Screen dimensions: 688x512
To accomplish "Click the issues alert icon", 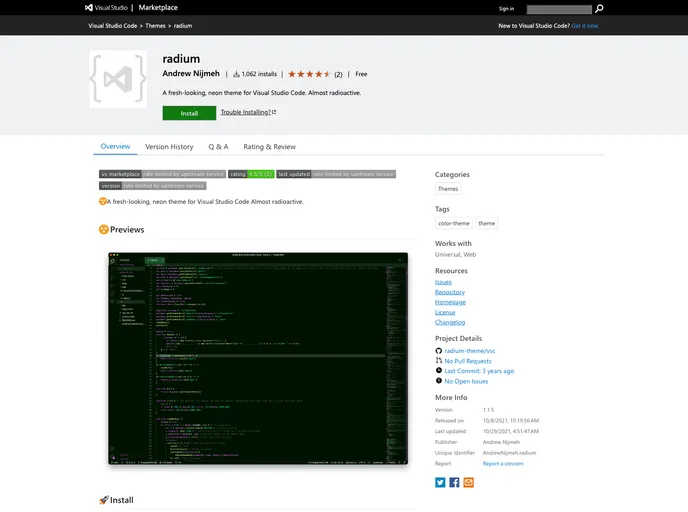I will 438,381.
